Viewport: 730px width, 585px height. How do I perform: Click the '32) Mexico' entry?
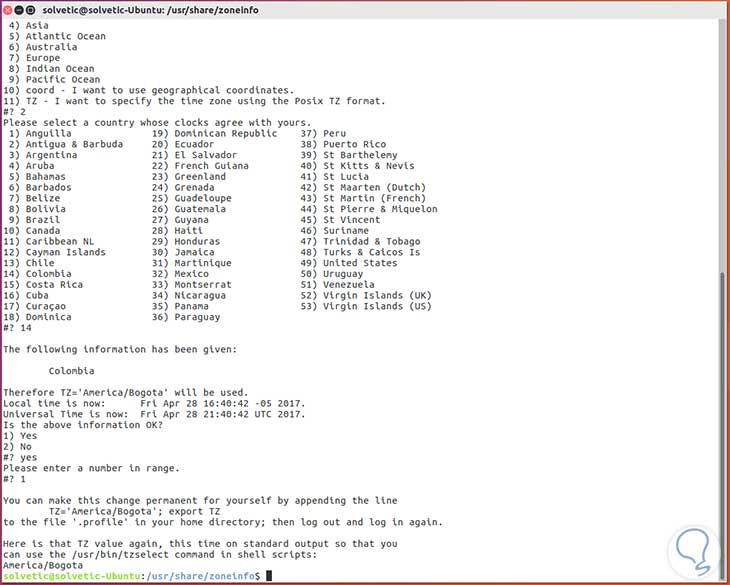[x=180, y=274]
